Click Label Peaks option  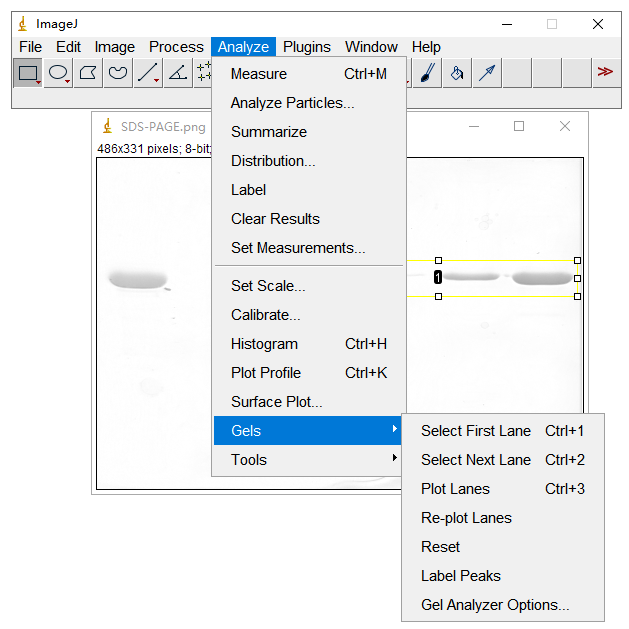(x=461, y=576)
